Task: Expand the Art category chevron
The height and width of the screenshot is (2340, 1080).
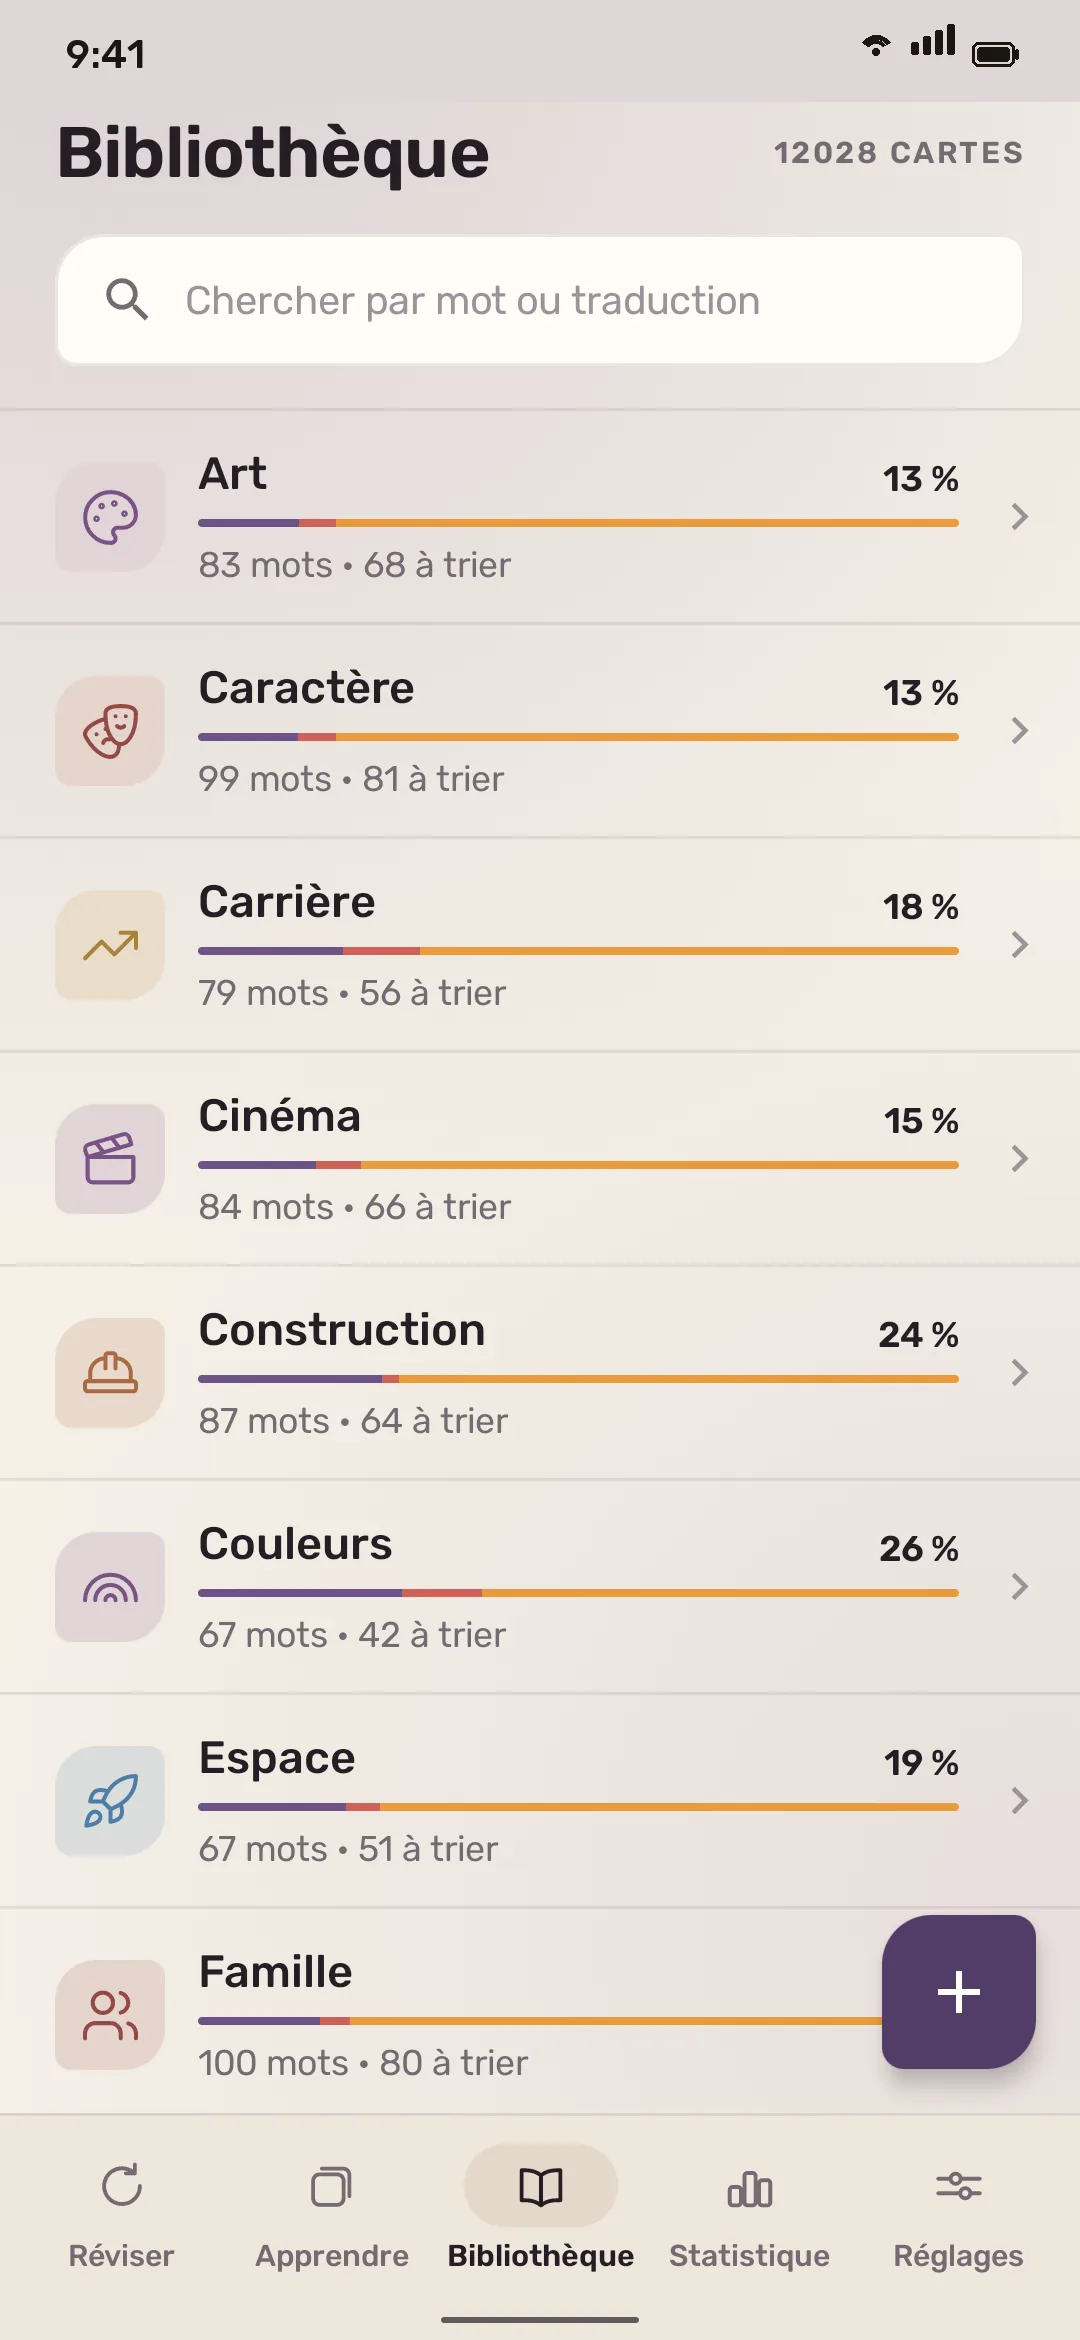Action: pyautogui.click(x=1019, y=517)
